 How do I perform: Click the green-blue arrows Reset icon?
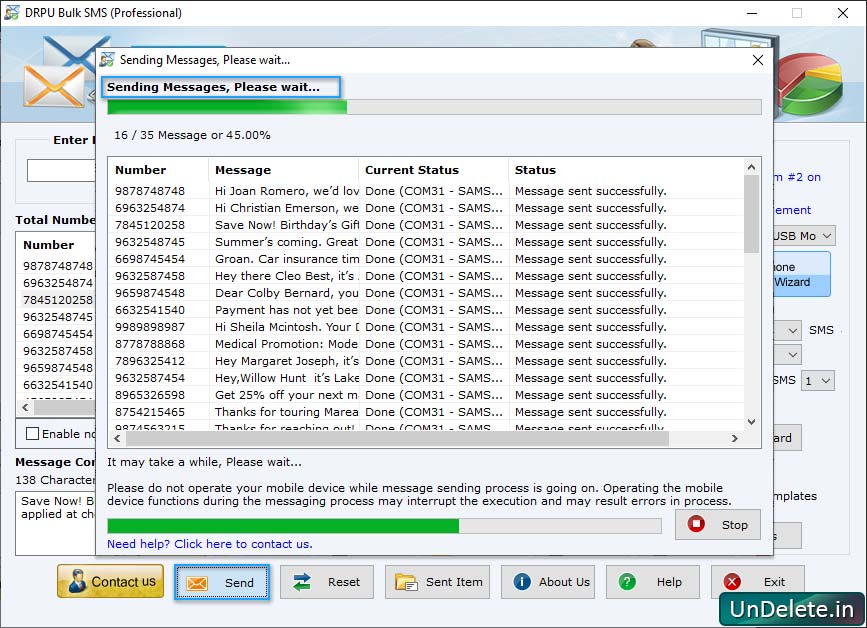pyautogui.click(x=302, y=582)
